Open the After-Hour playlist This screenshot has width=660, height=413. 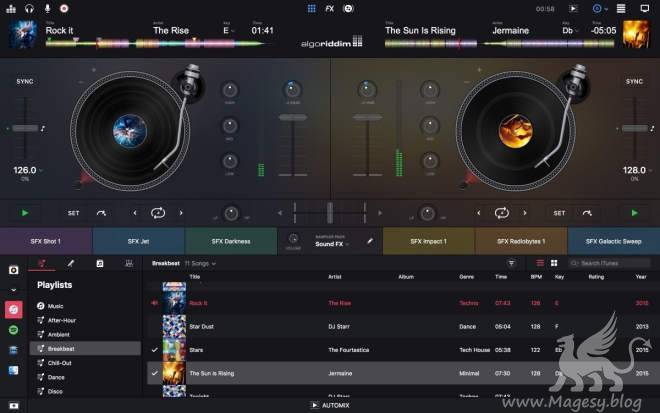[x=85, y=320]
